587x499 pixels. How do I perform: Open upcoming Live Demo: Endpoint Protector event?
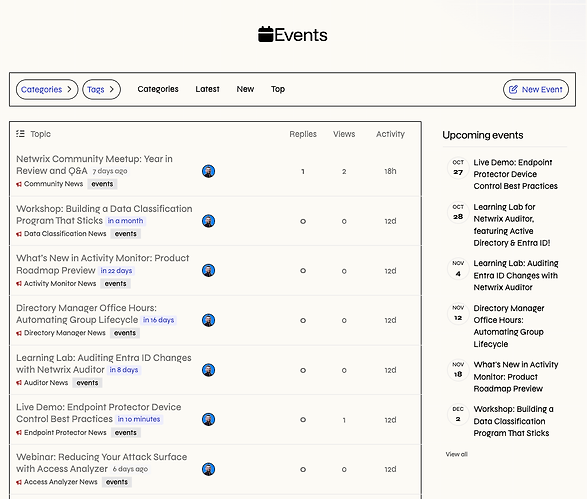[x=515, y=174]
